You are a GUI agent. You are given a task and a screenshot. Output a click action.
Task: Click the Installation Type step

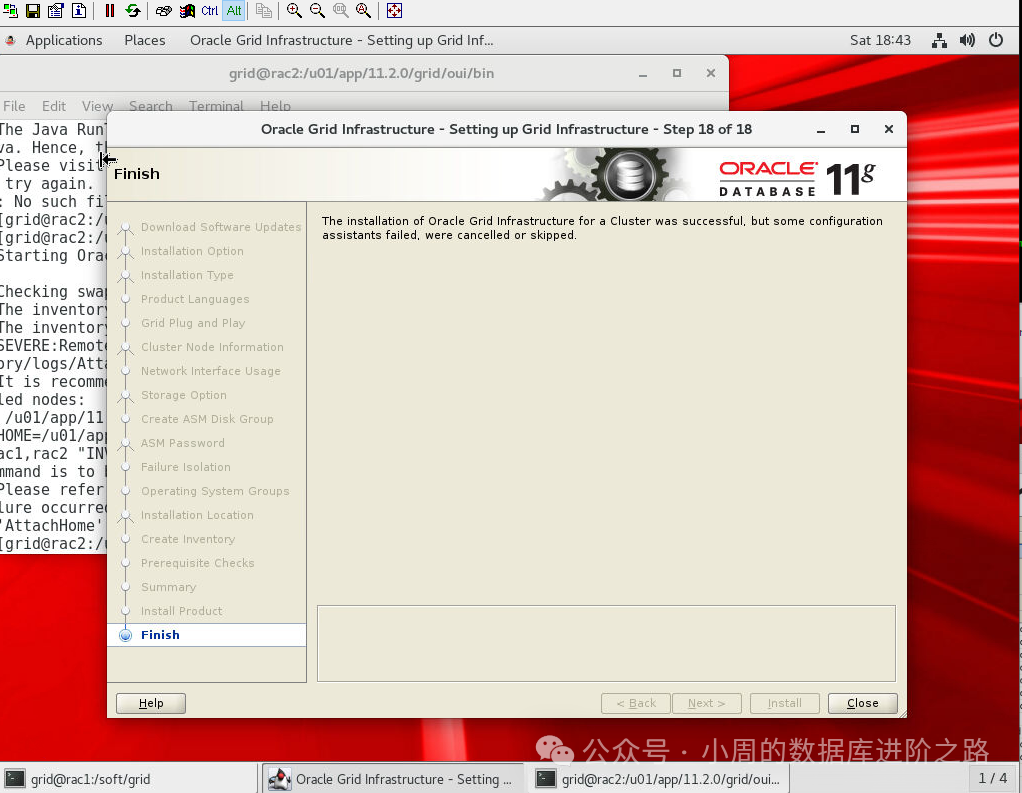(187, 275)
